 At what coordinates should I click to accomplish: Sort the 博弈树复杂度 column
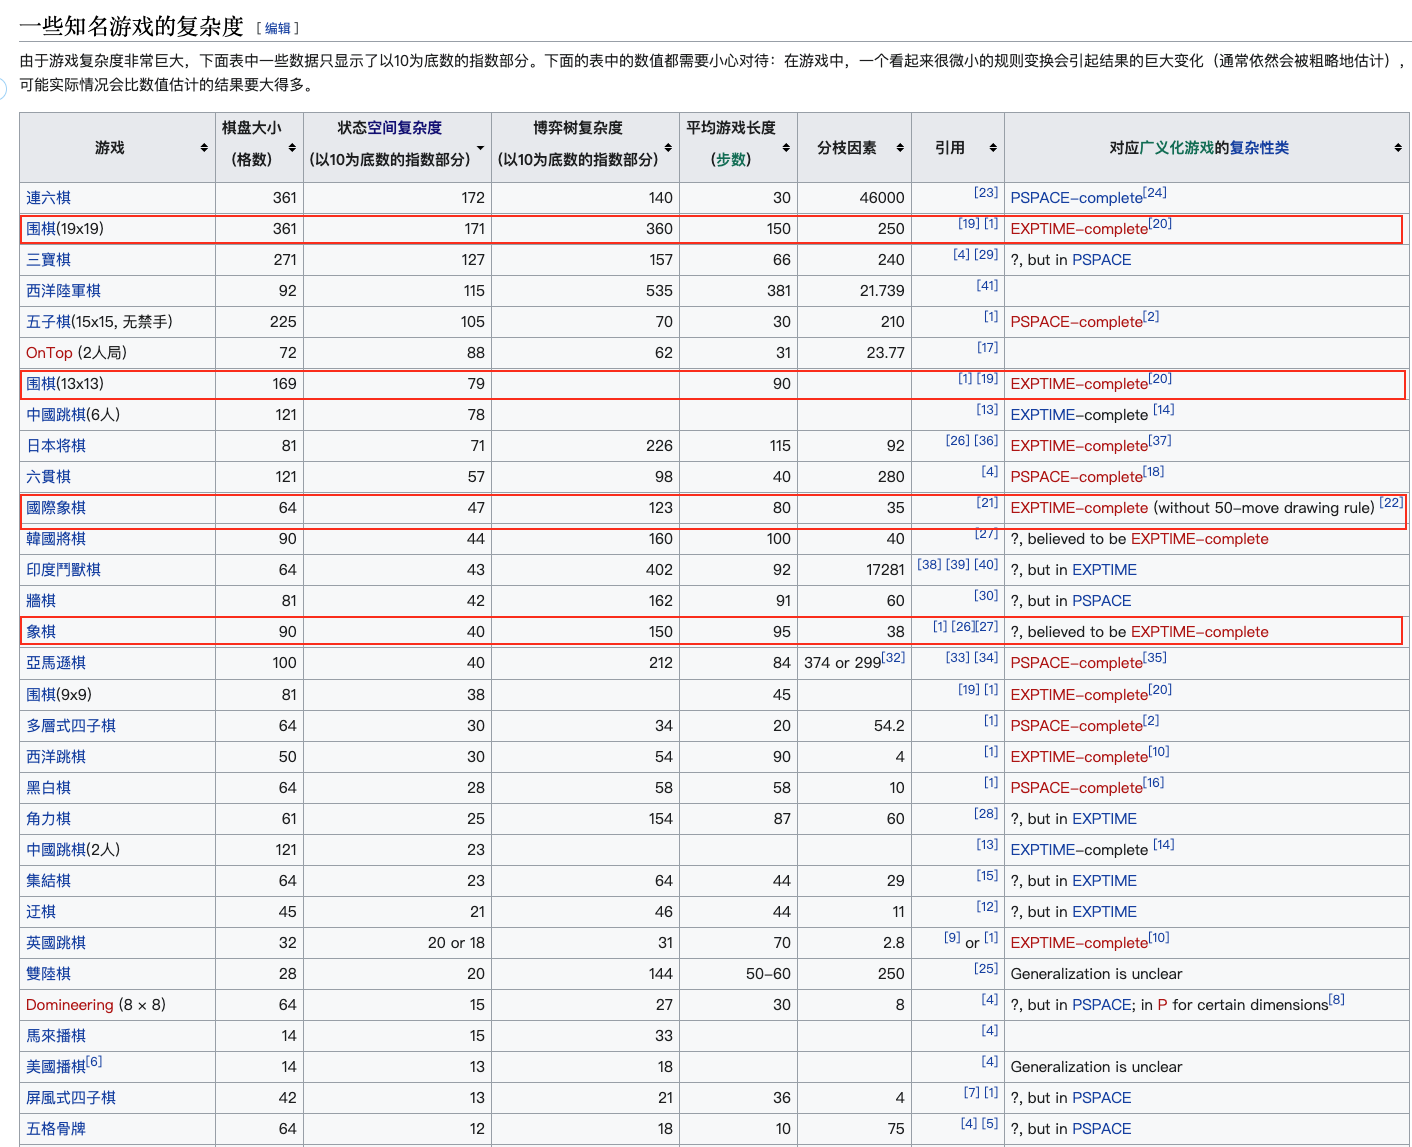(667, 147)
